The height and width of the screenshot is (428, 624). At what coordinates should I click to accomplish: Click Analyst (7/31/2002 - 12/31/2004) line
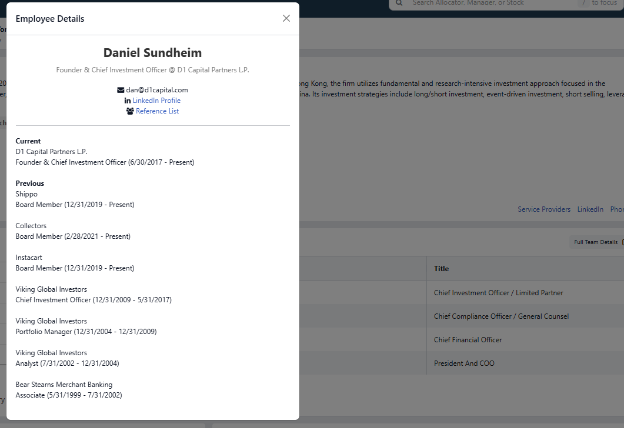point(67,363)
